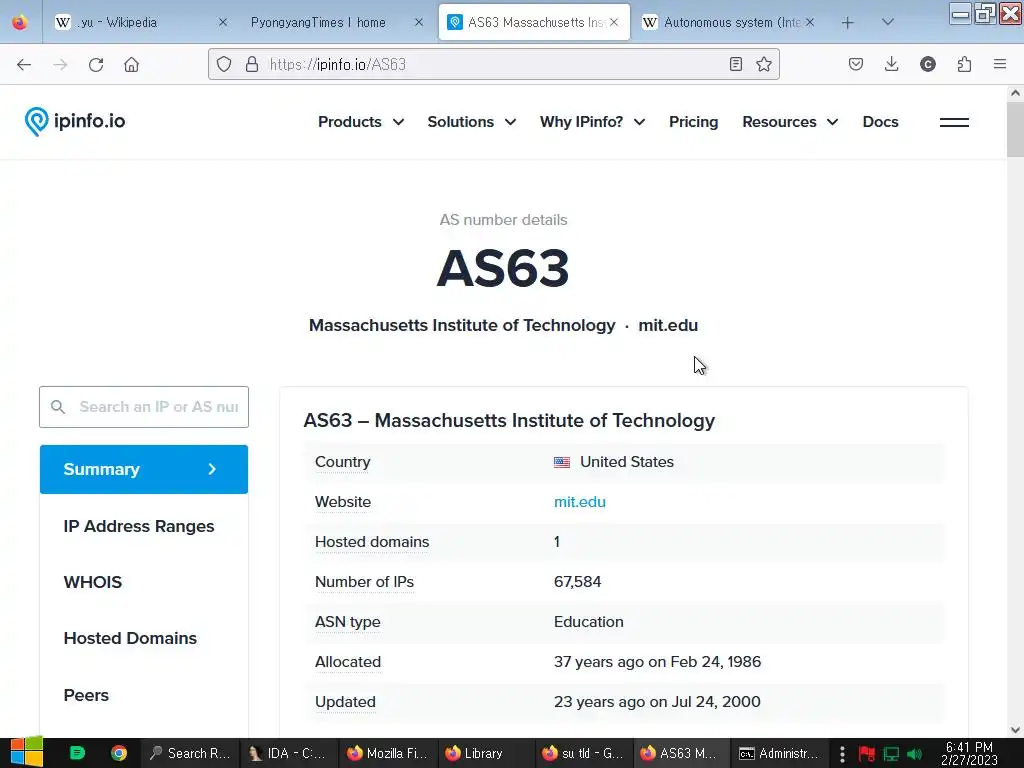Close the AS63 Massachusetts tab
Viewport: 1024px width, 768px height.
[614, 22]
